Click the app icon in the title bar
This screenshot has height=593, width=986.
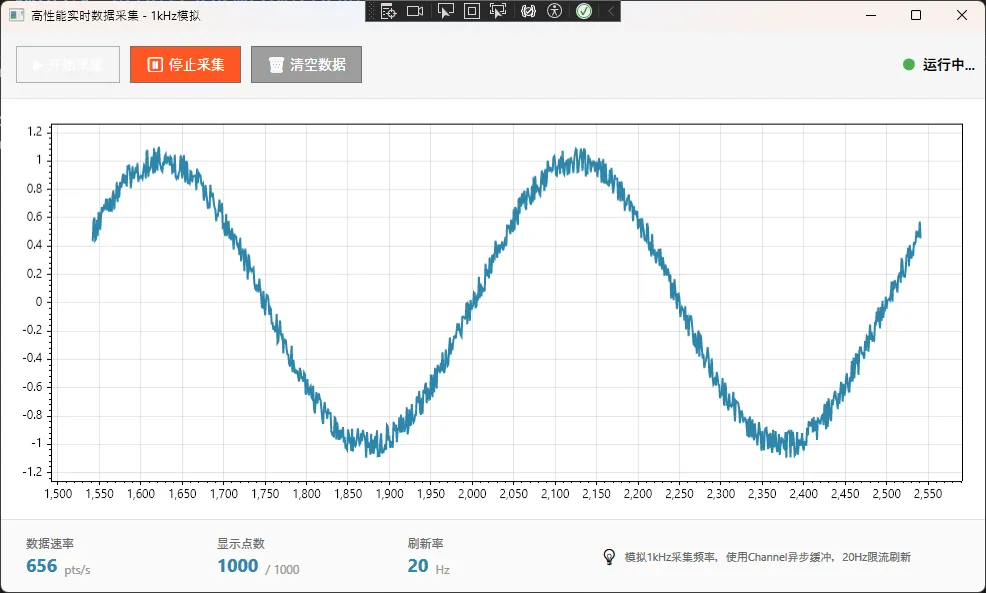coord(16,15)
